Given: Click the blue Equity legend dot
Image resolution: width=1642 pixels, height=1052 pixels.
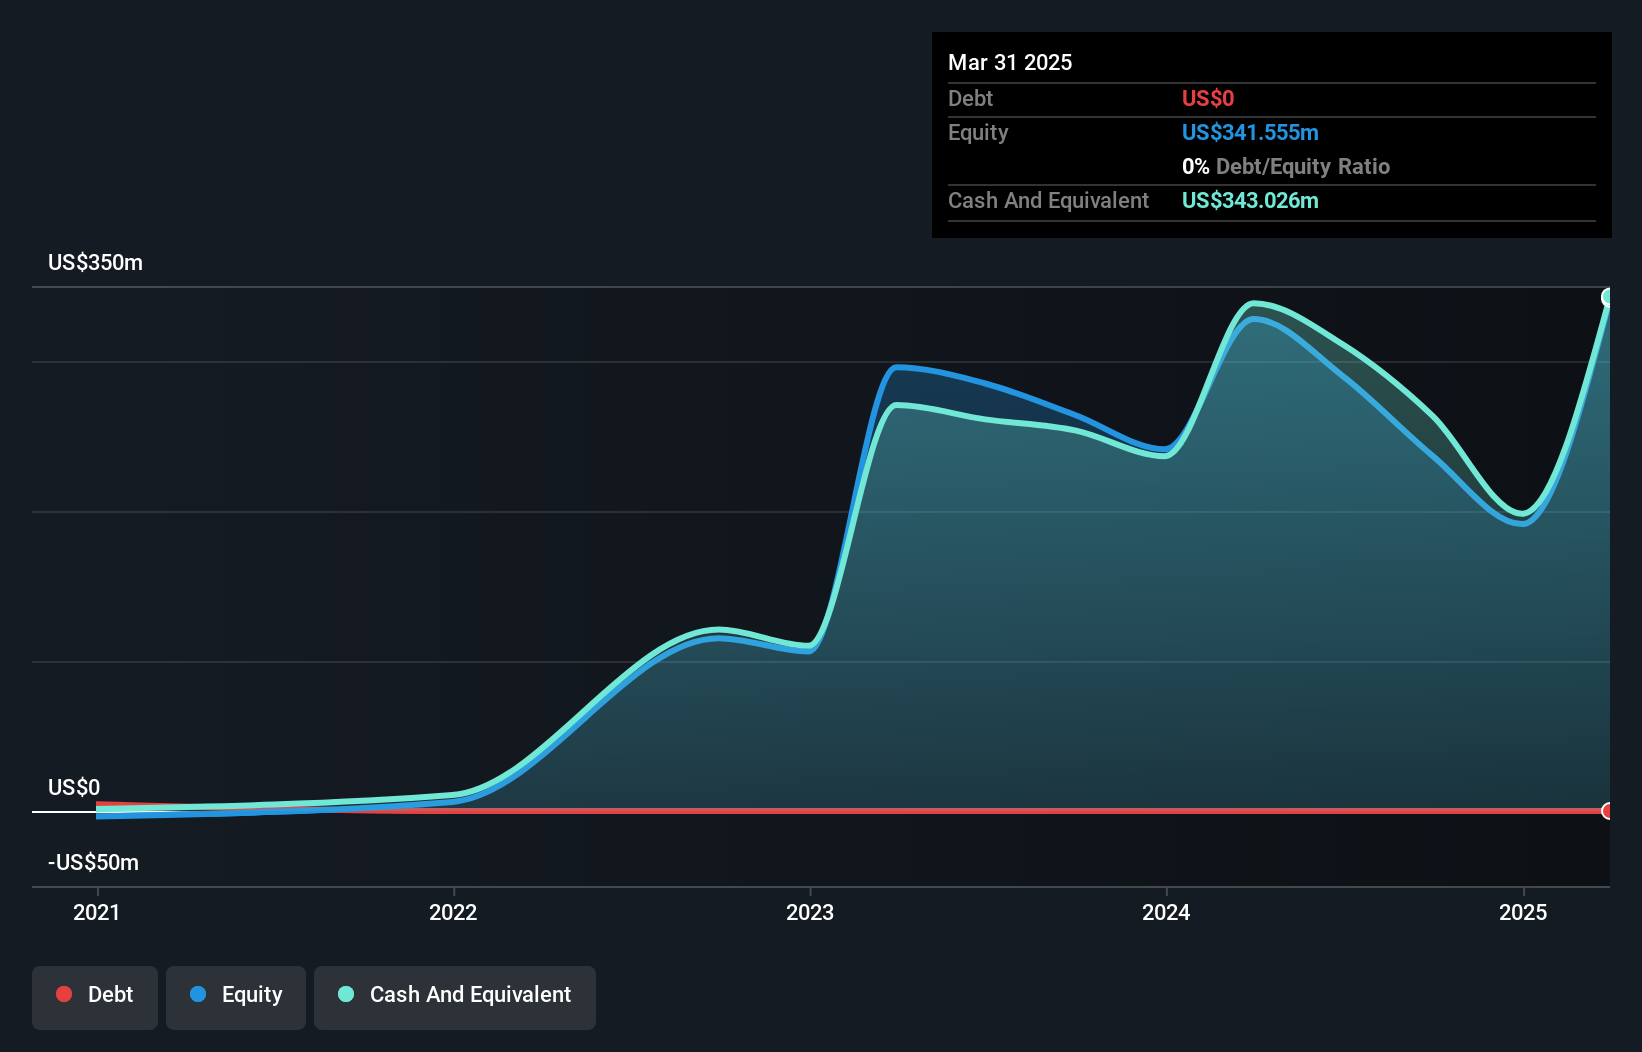Looking at the screenshot, I should click(198, 994).
